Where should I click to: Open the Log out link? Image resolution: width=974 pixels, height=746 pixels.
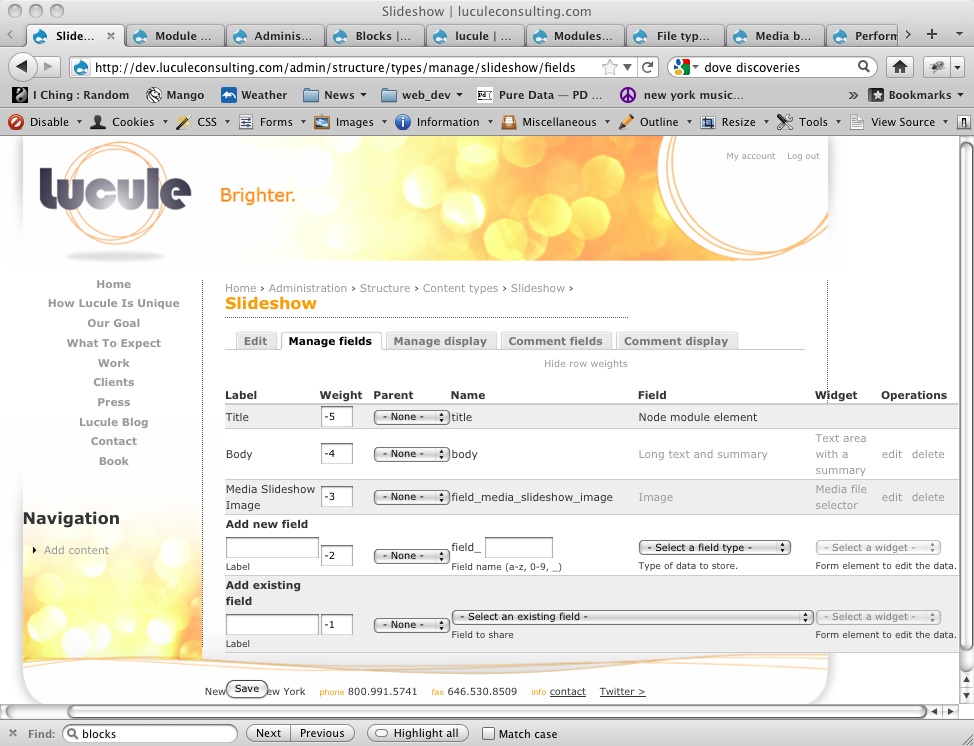[803, 157]
